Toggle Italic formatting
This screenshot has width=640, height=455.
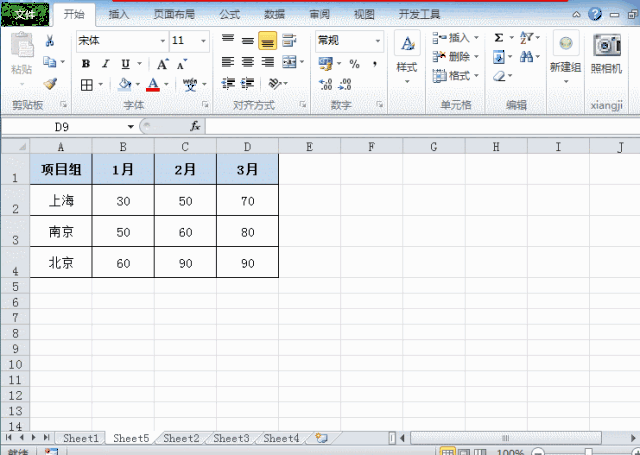pyautogui.click(x=106, y=64)
